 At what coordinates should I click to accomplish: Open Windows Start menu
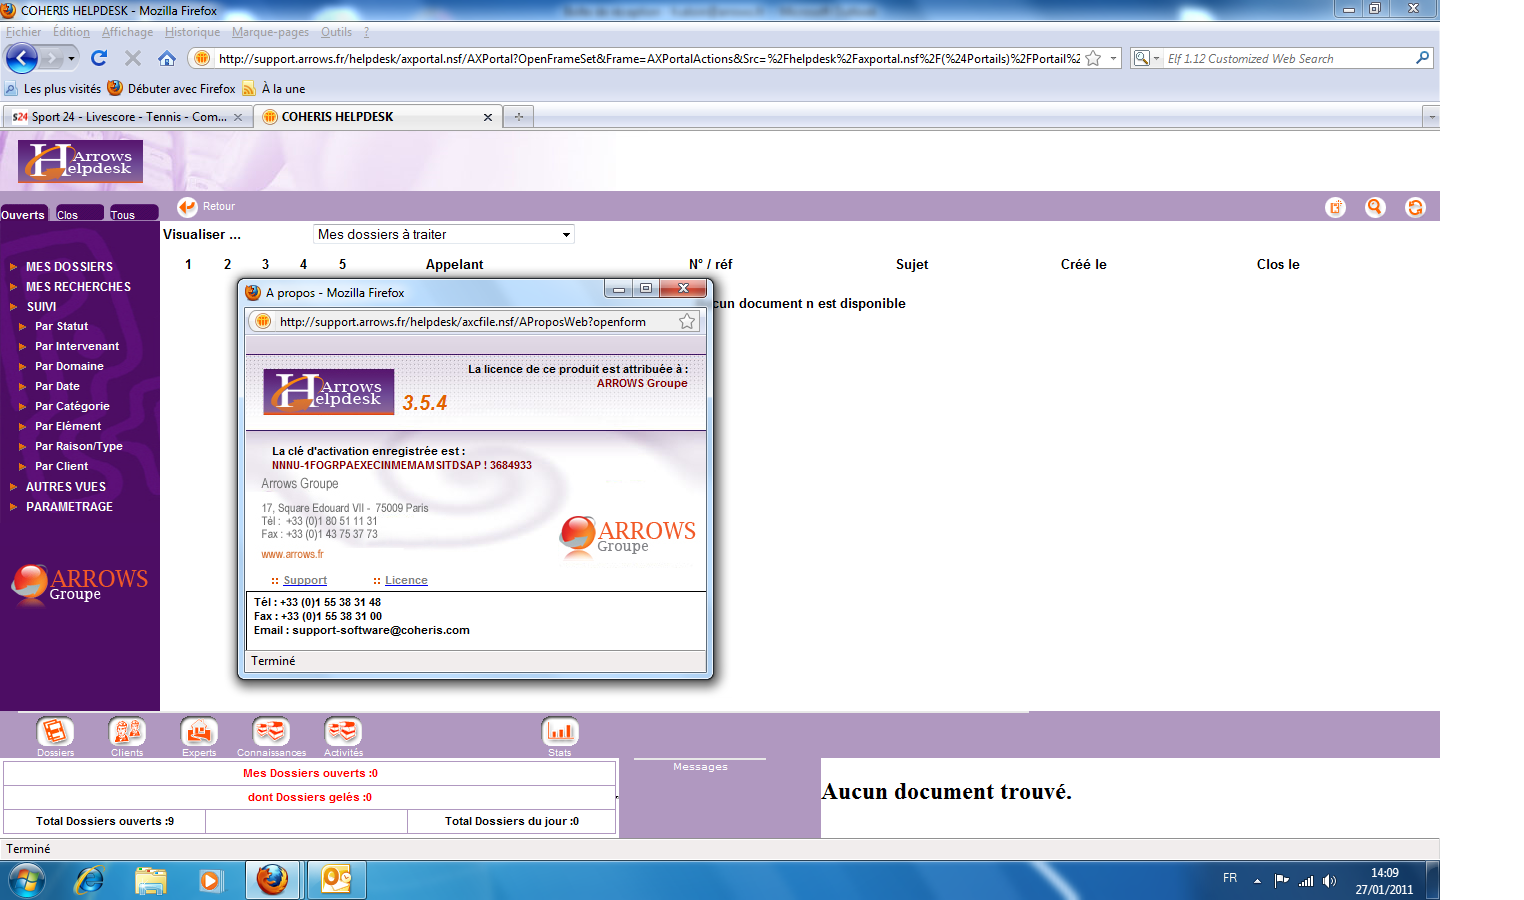(x=26, y=881)
